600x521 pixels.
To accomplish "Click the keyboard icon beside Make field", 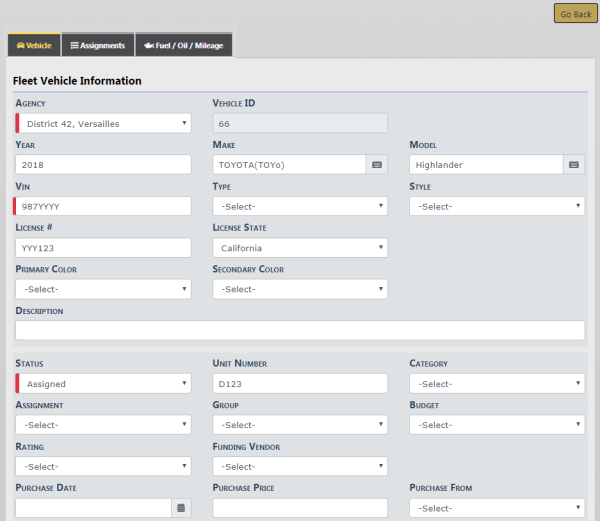I will coord(377,165).
